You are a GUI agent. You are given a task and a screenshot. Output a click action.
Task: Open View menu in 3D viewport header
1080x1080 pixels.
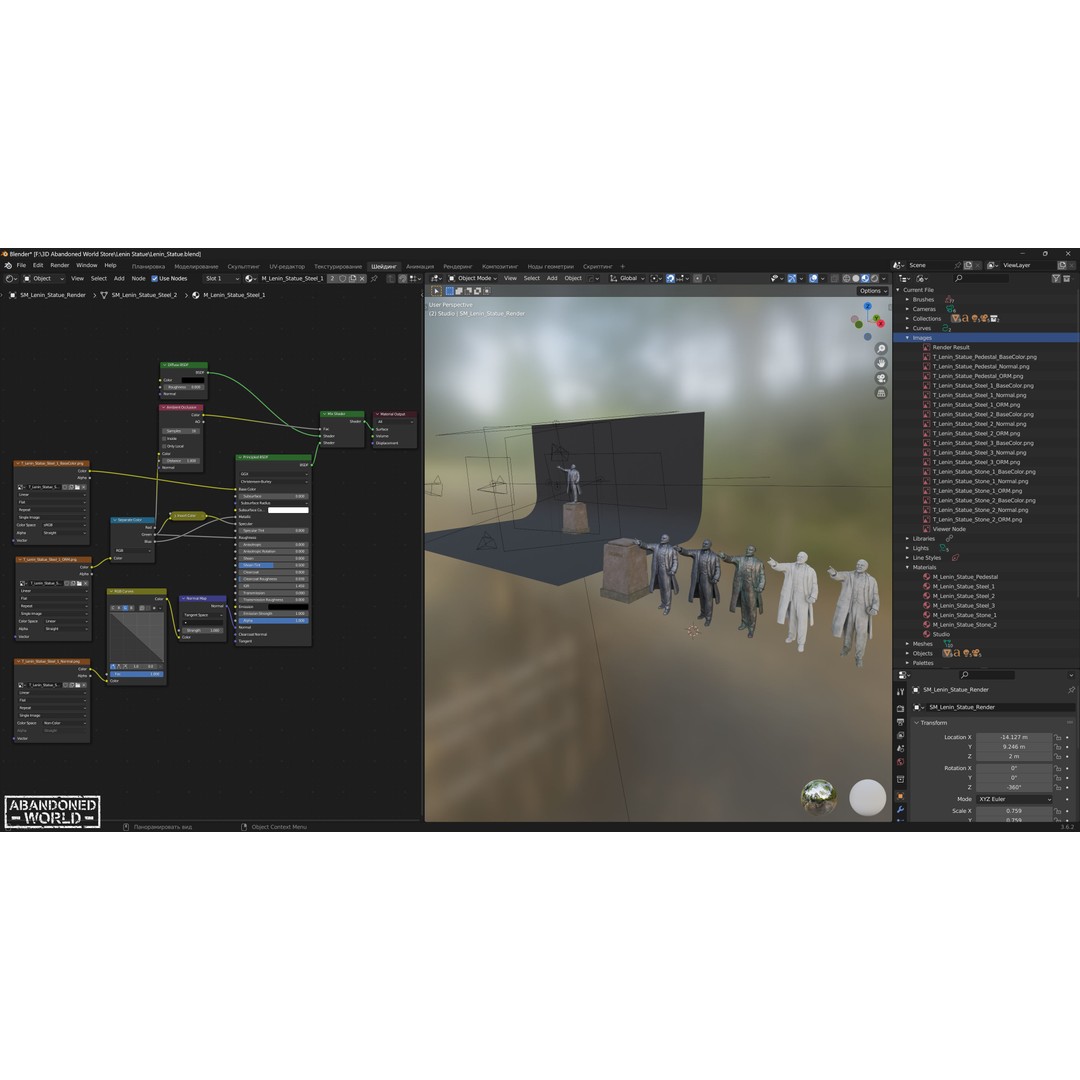point(510,279)
